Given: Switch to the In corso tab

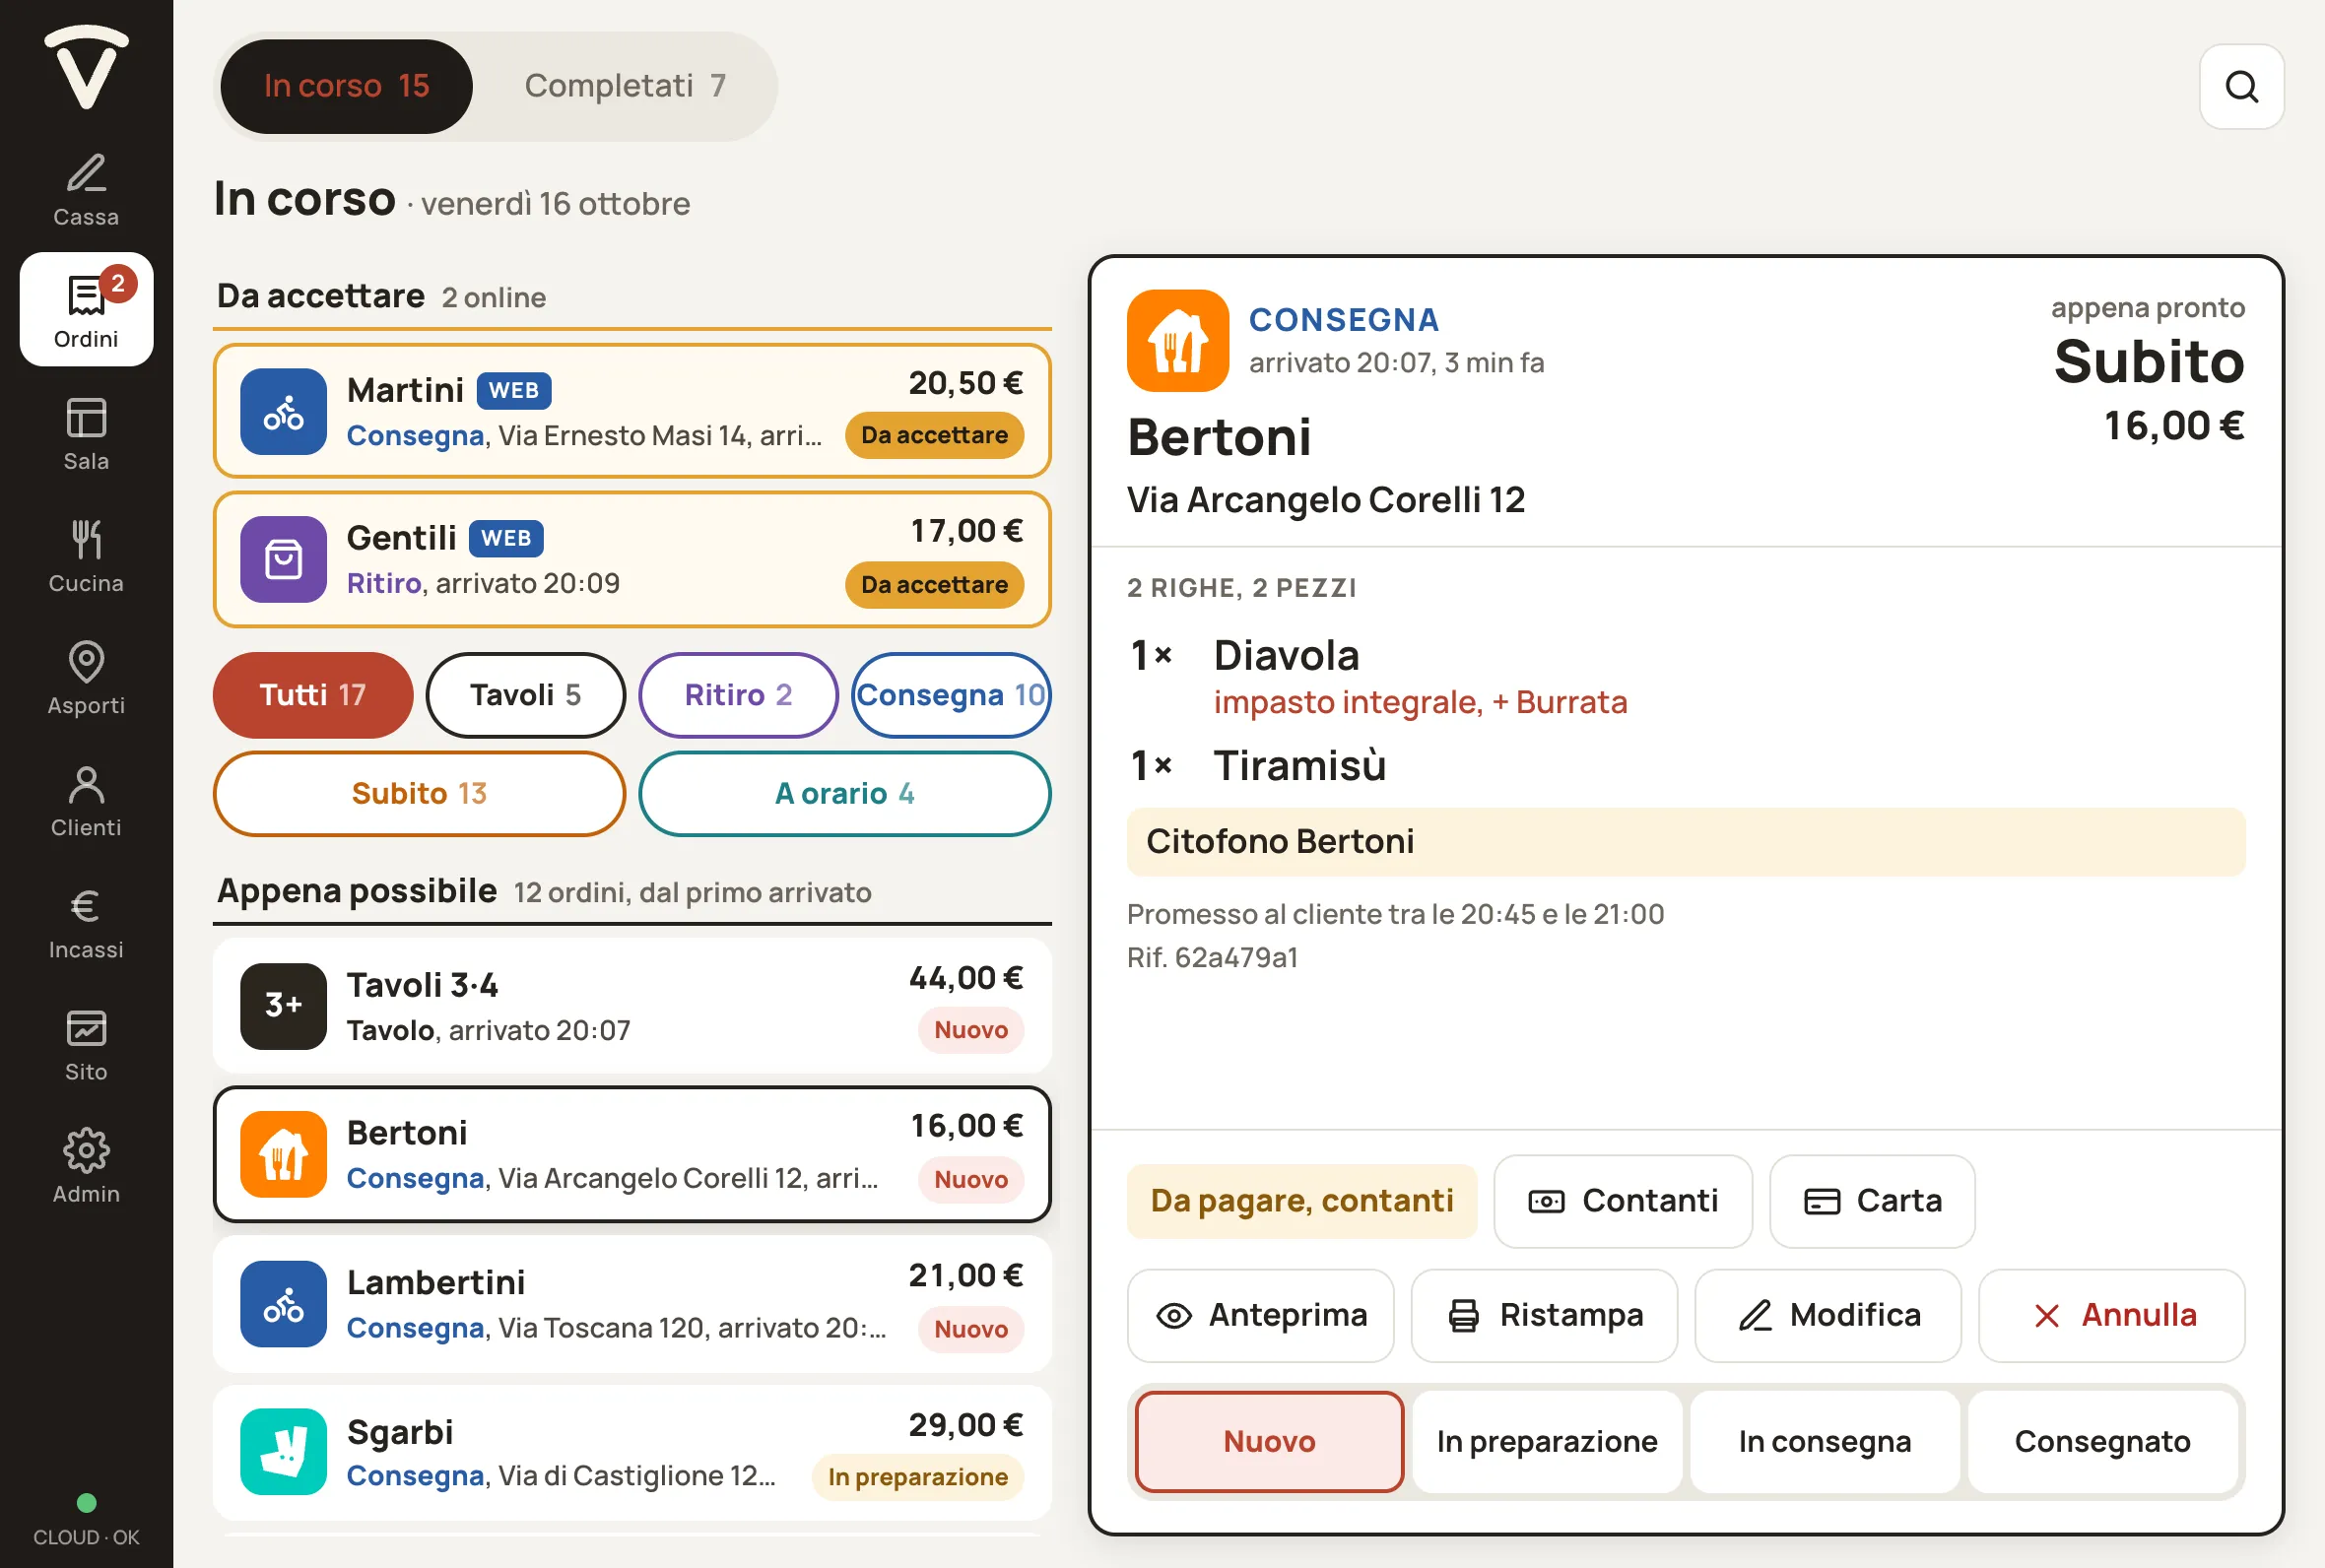Looking at the screenshot, I should (x=346, y=86).
